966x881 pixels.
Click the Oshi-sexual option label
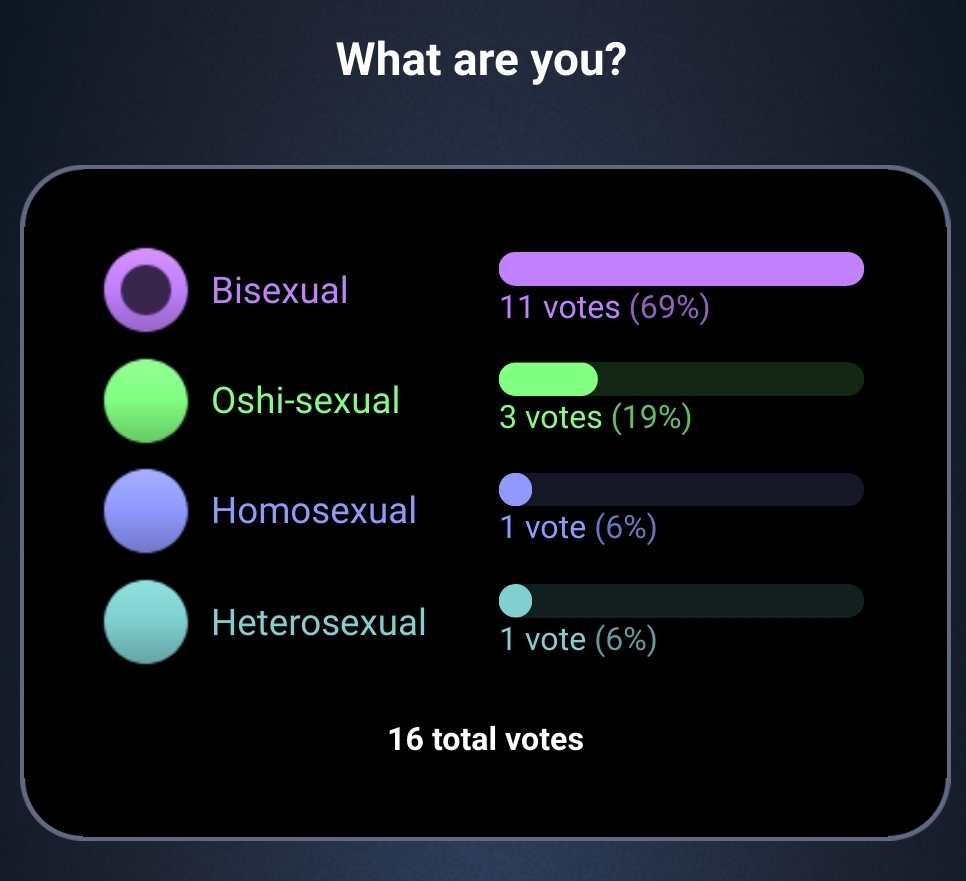[306, 401]
